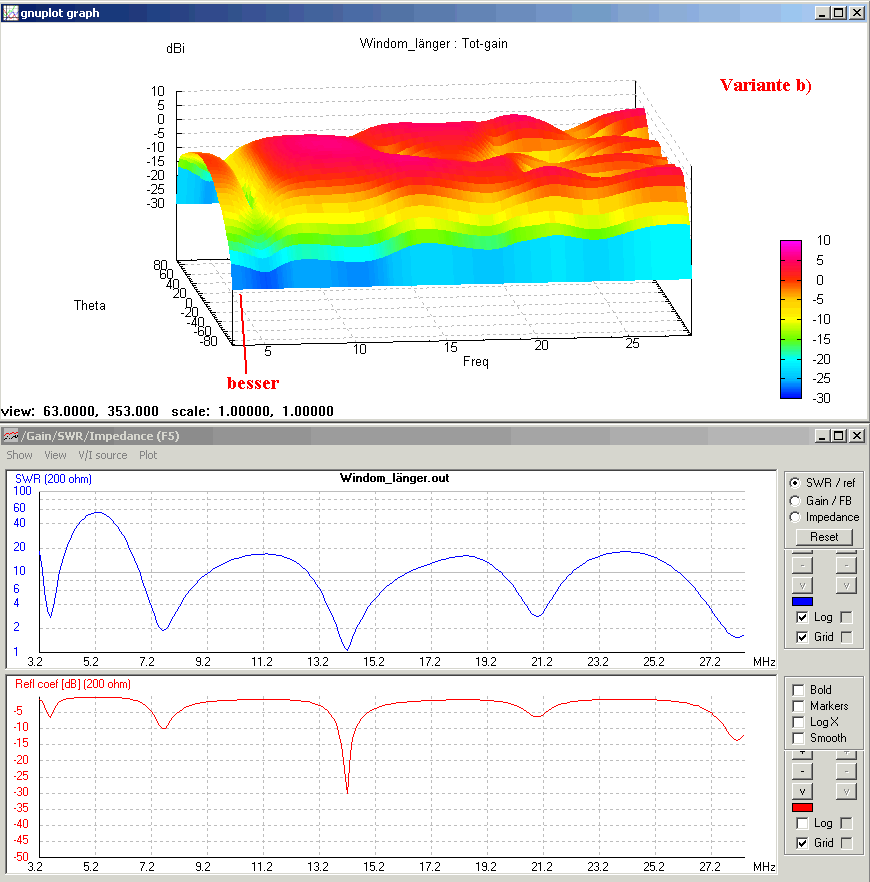The image size is (870, 882).
Task: Toggle Log checkbox under the blue swatch
Action: [x=803, y=617]
